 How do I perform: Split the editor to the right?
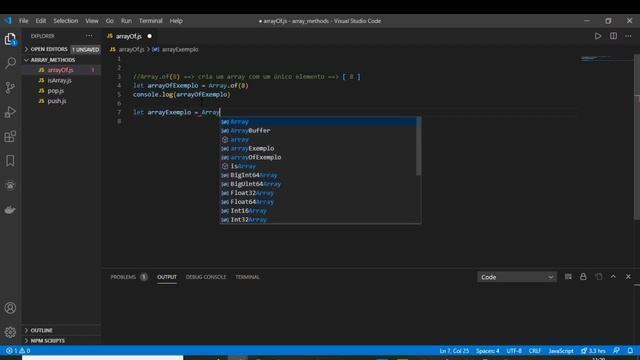pyautogui.click(x=613, y=36)
